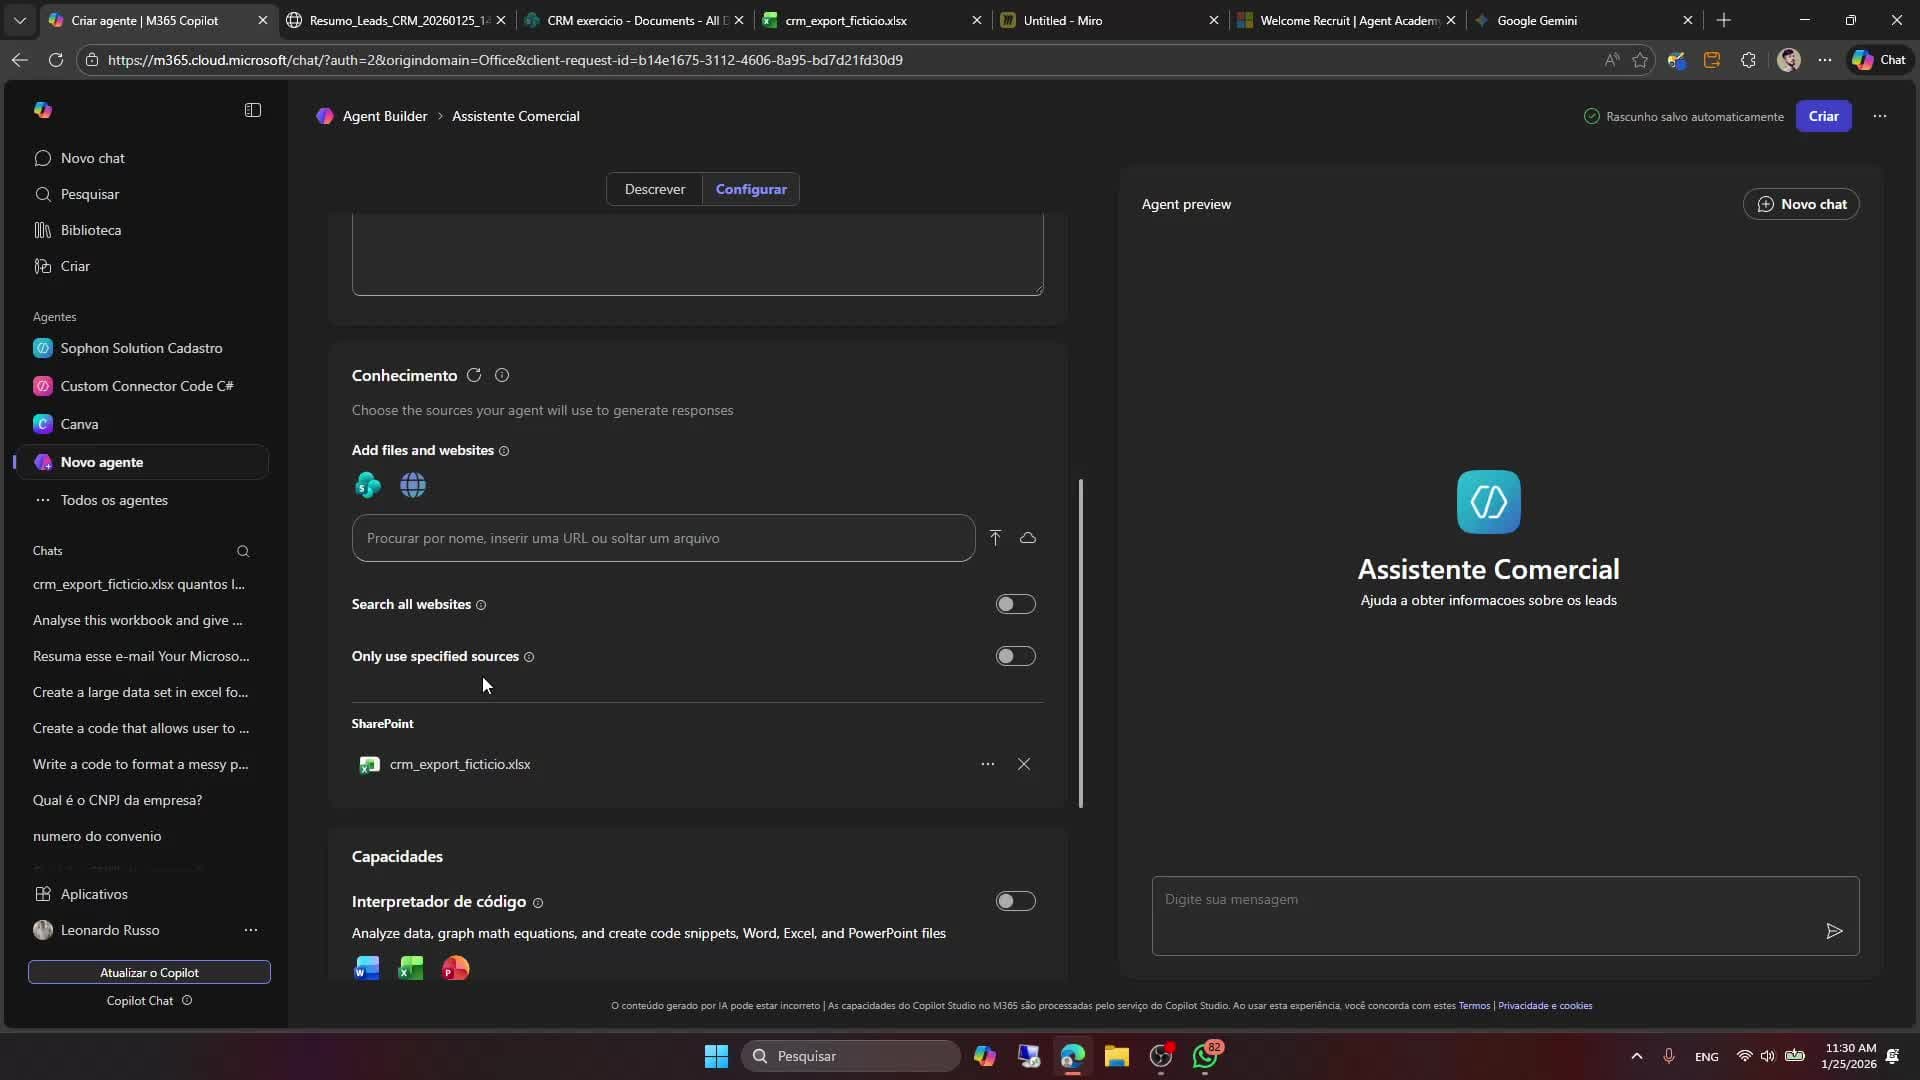This screenshot has width=1920, height=1080.
Task: Click the PowerPoint icon under code interpreter
Action: pos(455,968)
